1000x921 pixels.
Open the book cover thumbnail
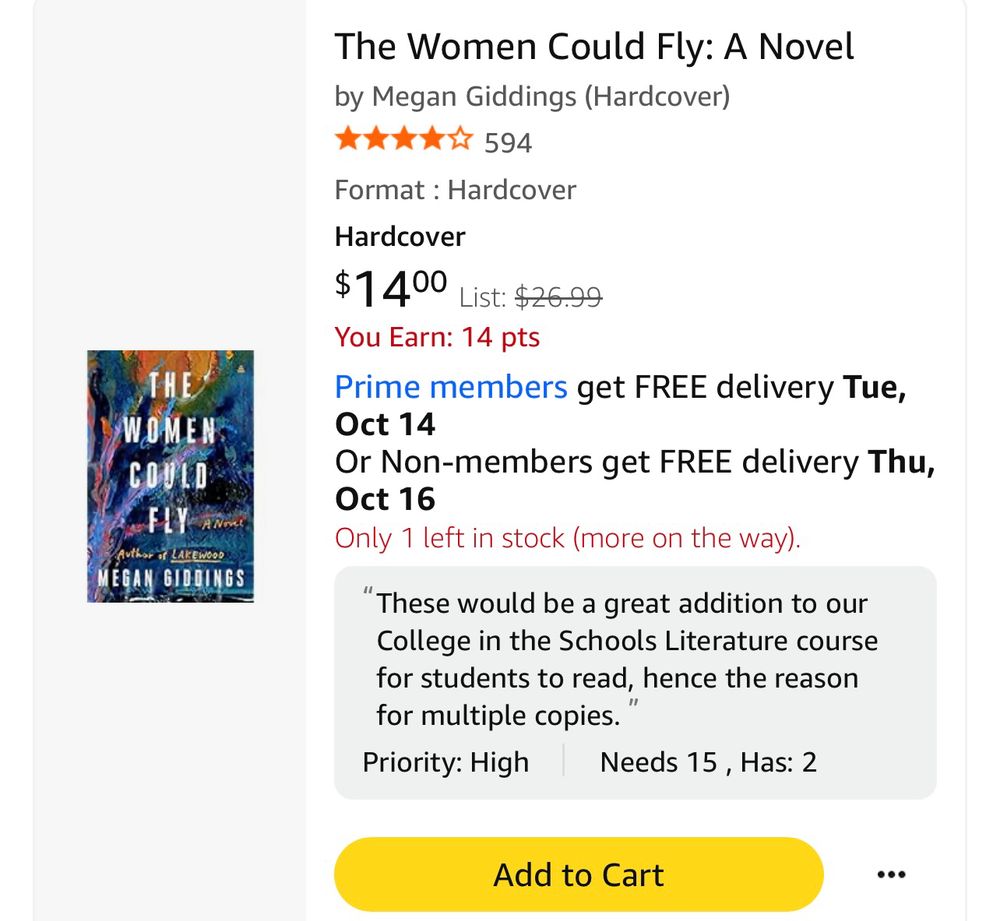point(170,476)
